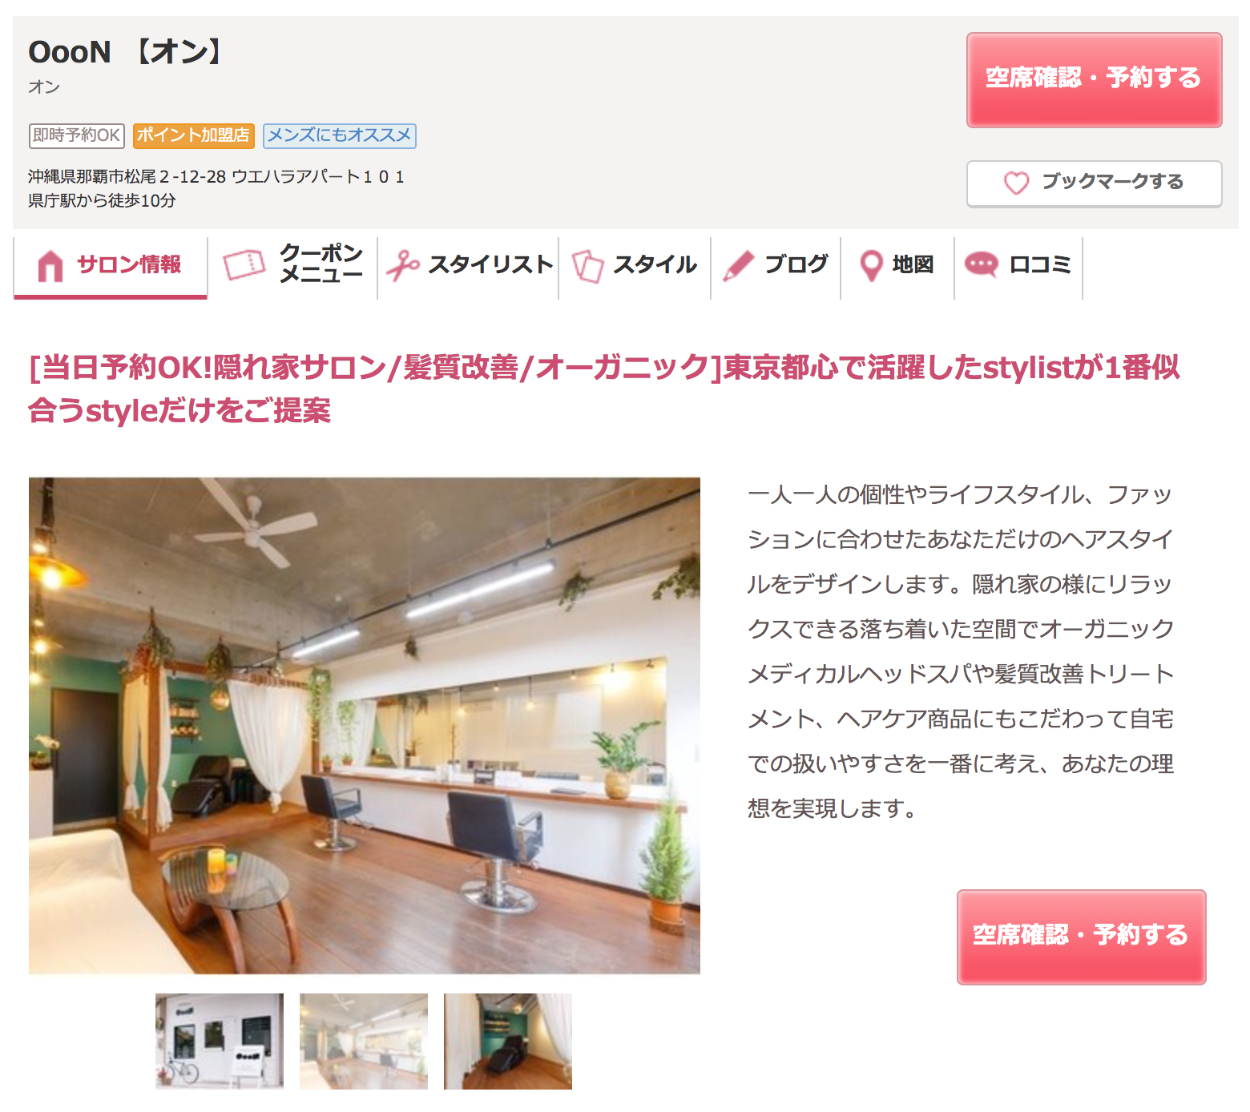This screenshot has width=1250, height=1112.
Task: Click the メンズにもオススメ tag
Action: point(340,135)
